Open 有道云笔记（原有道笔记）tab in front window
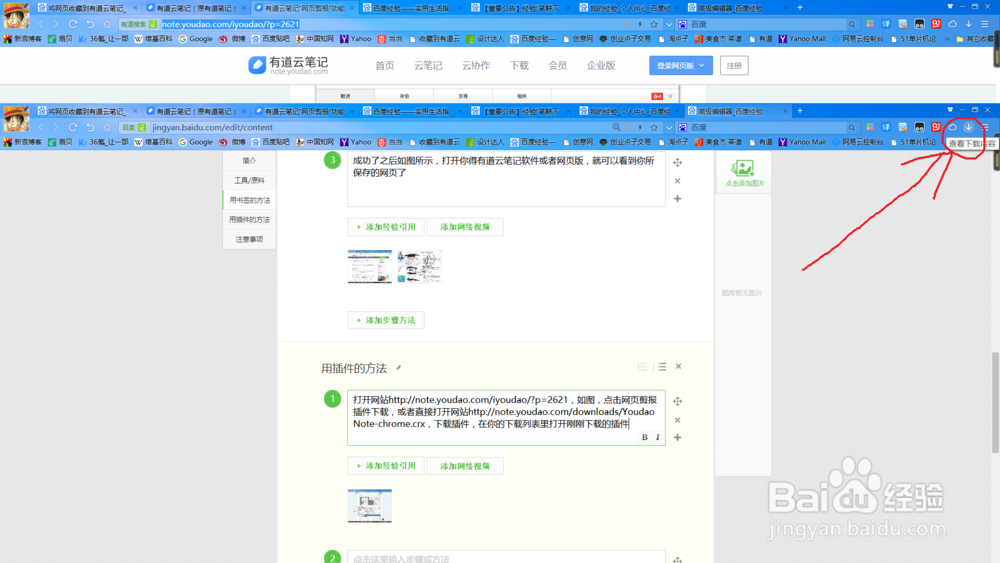 tap(196, 112)
